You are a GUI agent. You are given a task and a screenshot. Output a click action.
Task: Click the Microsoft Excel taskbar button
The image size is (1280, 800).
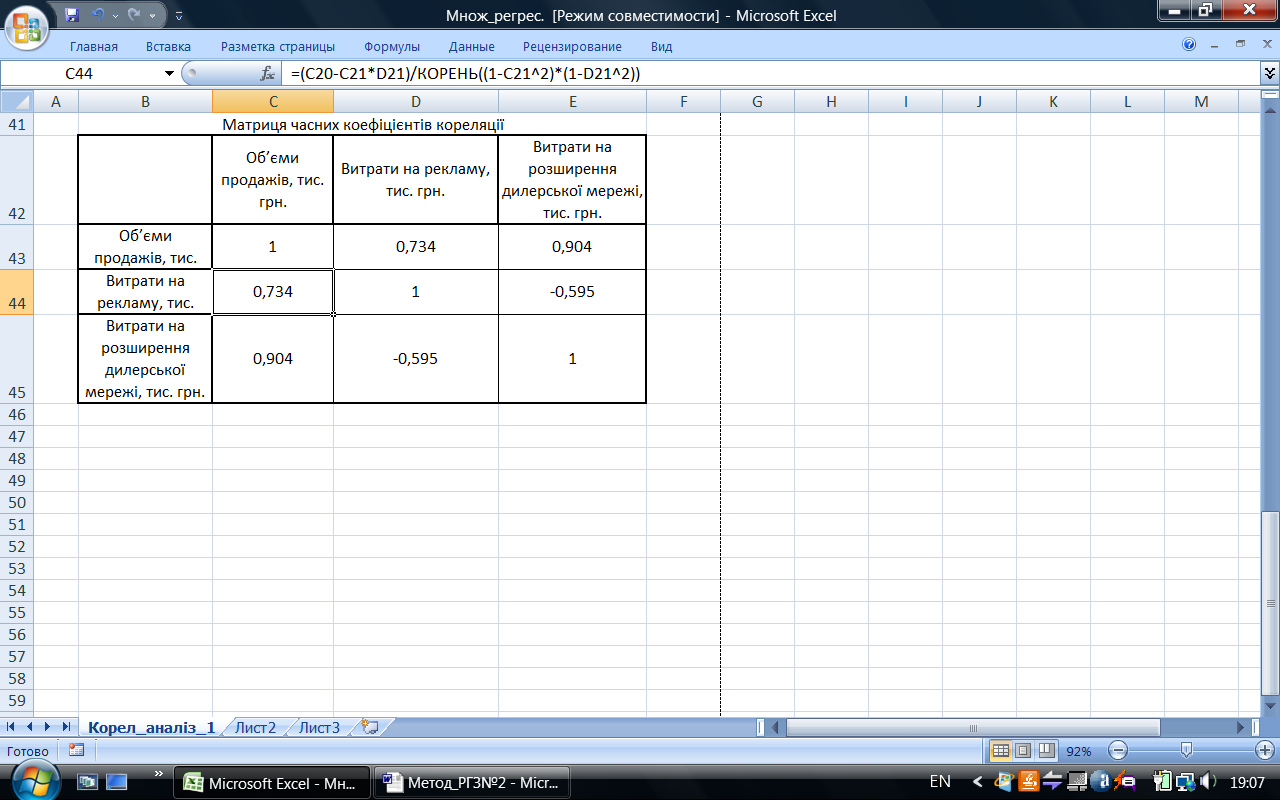pyautogui.click(x=273, y=783)
